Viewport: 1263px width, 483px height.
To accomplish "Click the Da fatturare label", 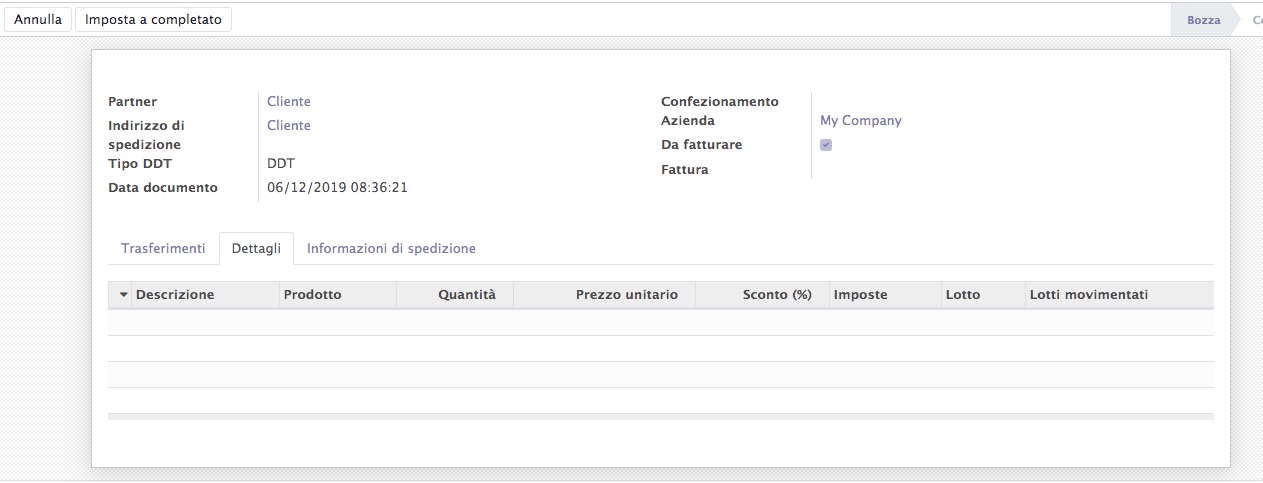I will (702, 145).
